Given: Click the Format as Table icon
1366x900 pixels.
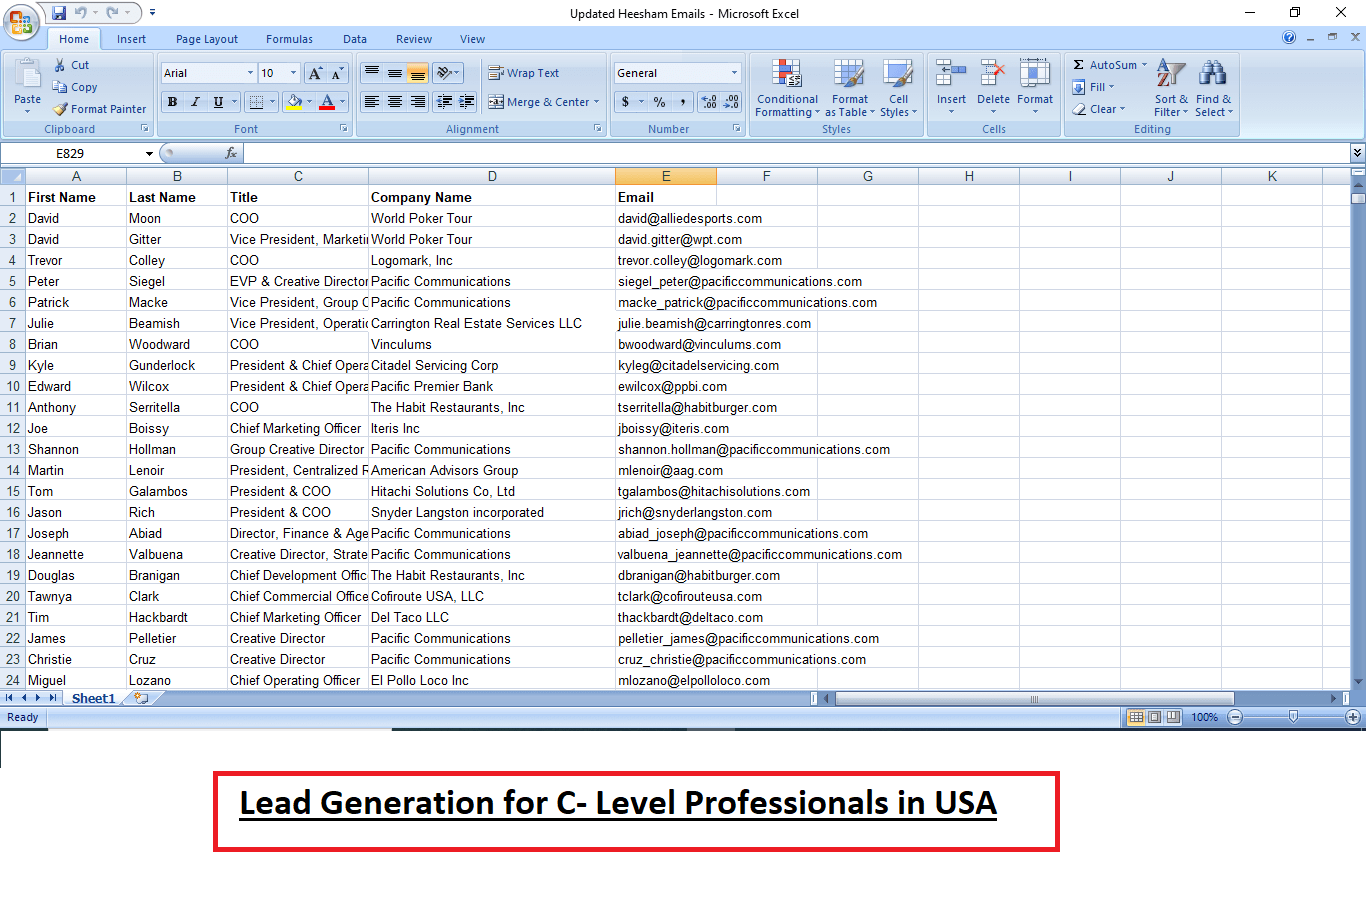Looking at the screenshot, I should [x=850, y=88].
